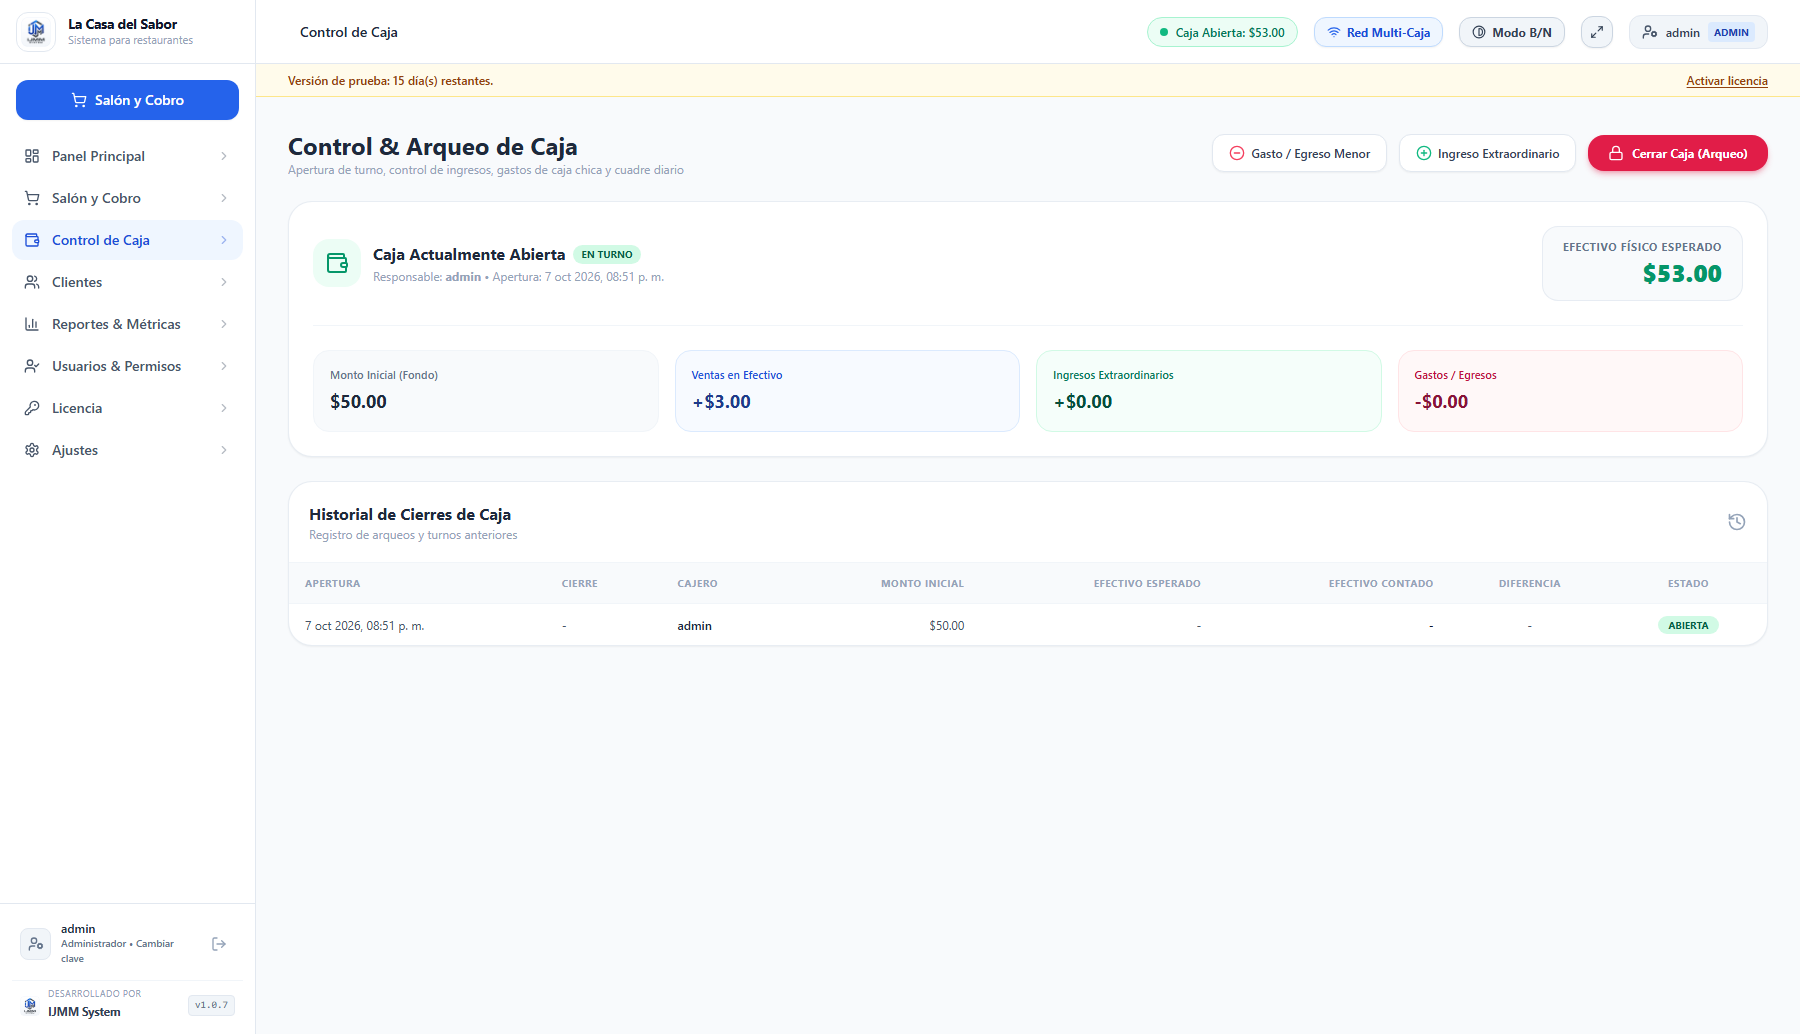Click the IJMM System developer logo

(x=30, y=1005)
